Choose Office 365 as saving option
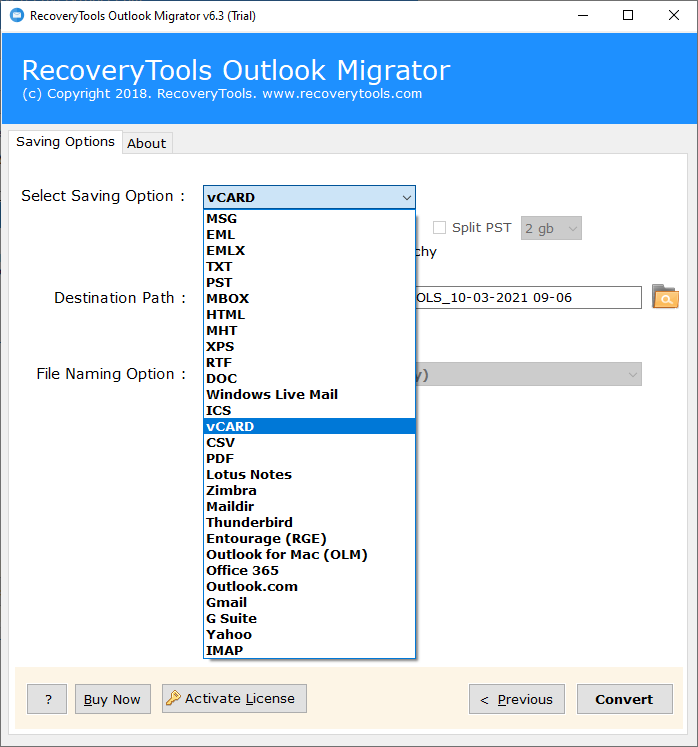Viewport: 698px width, 747px height. [309, 571]
